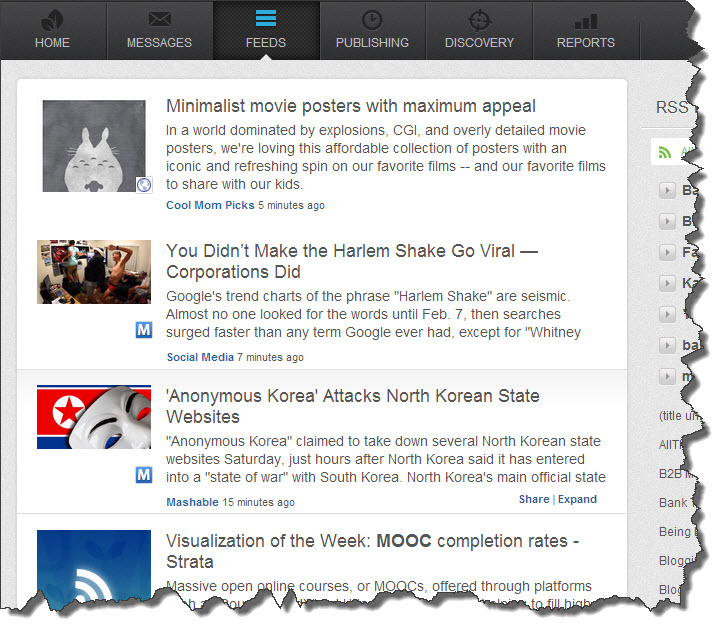This screenshot has width=727, height=634.
Task: Click the Google's trend charts summary paragraph
Action: (373, 314)
